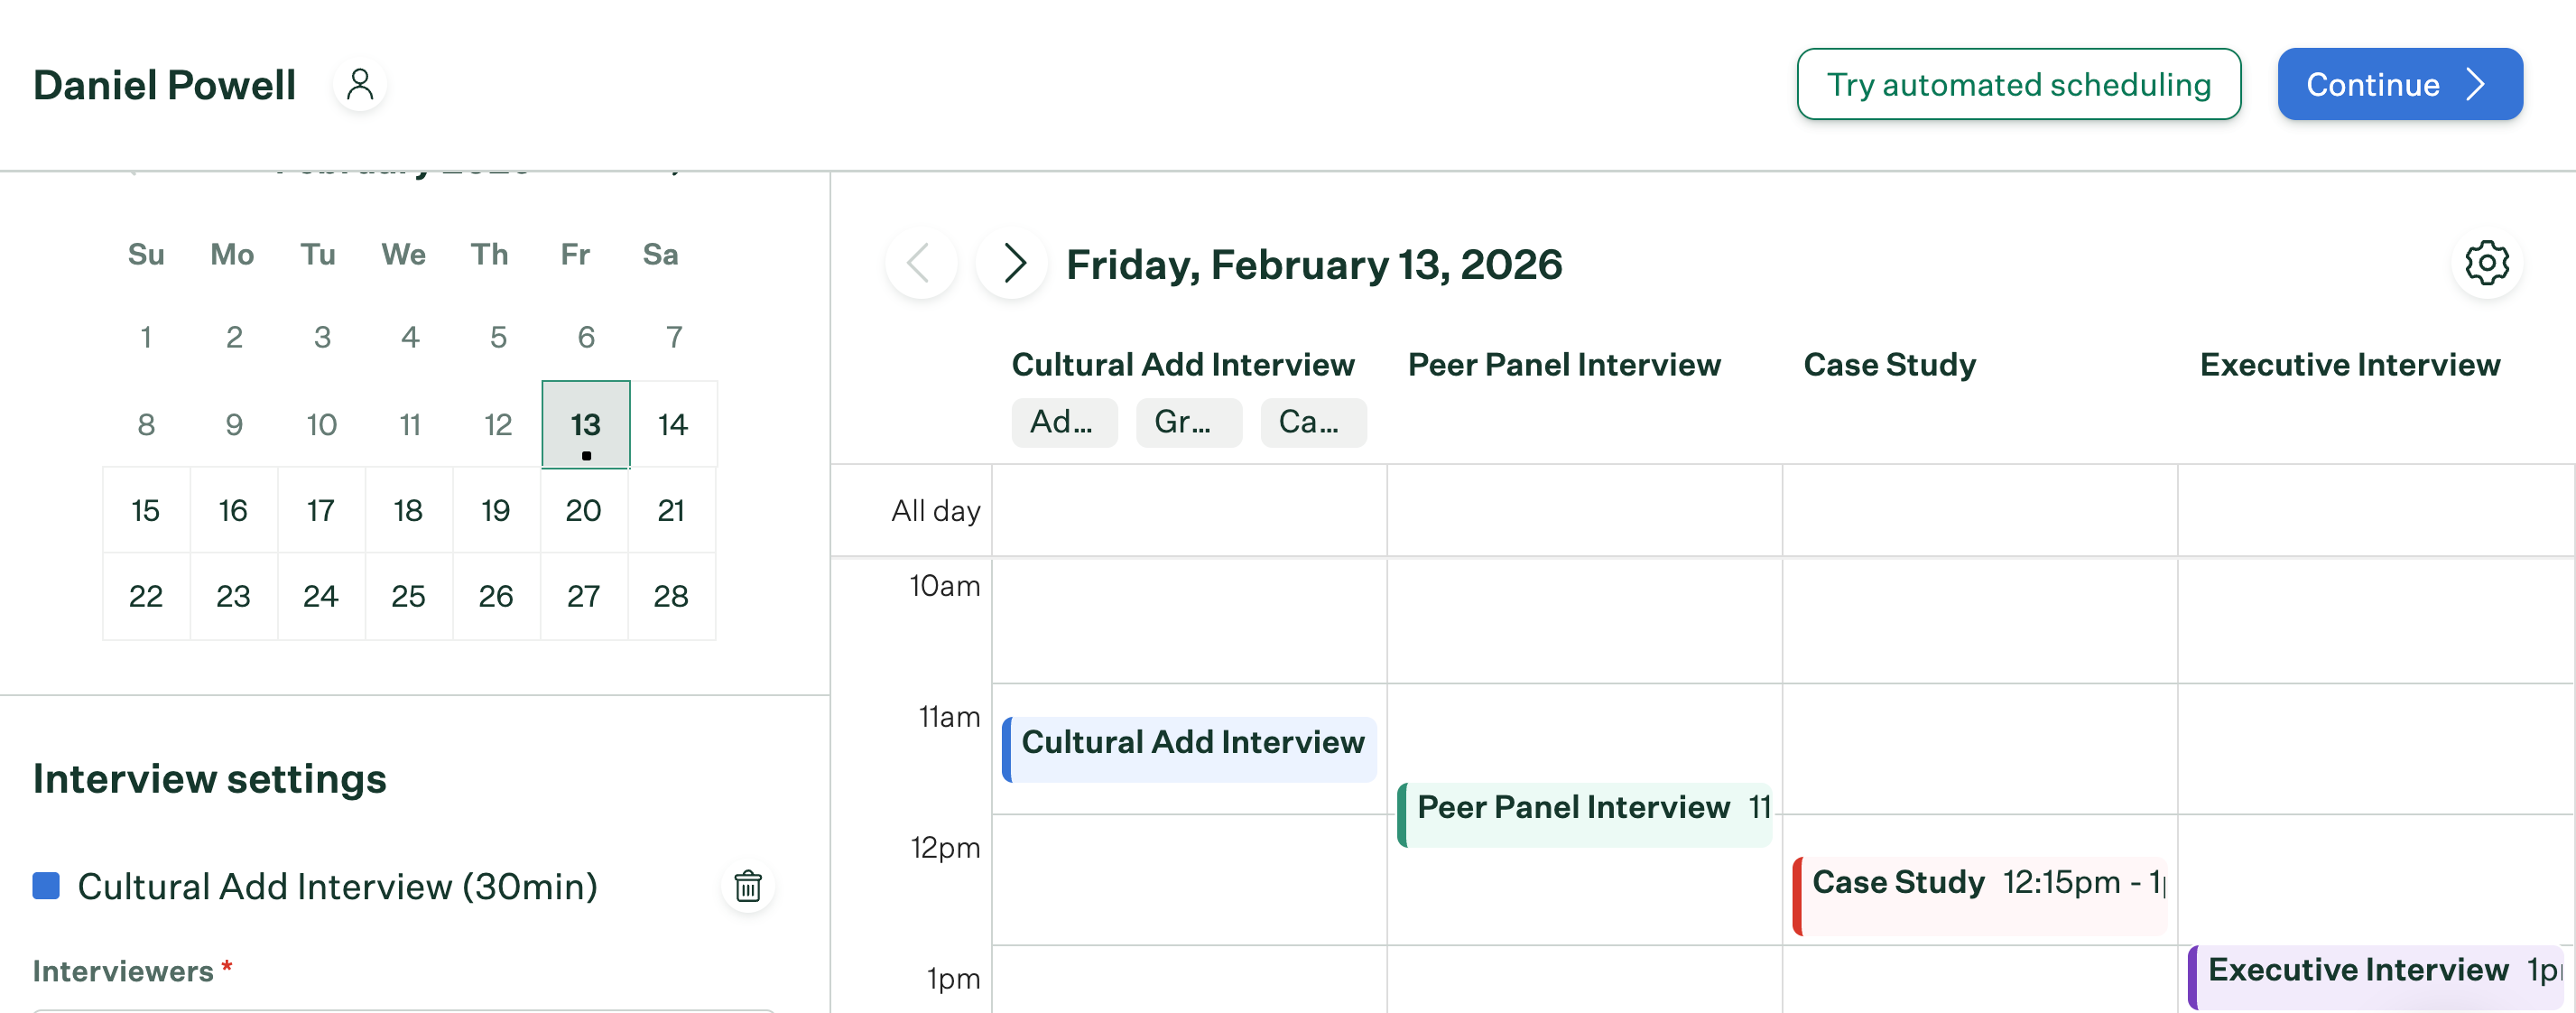Select February 13 in the mini calendar
This screenshot has width=2576, height=1013.
pyautogui.click(x=585, y=424)
